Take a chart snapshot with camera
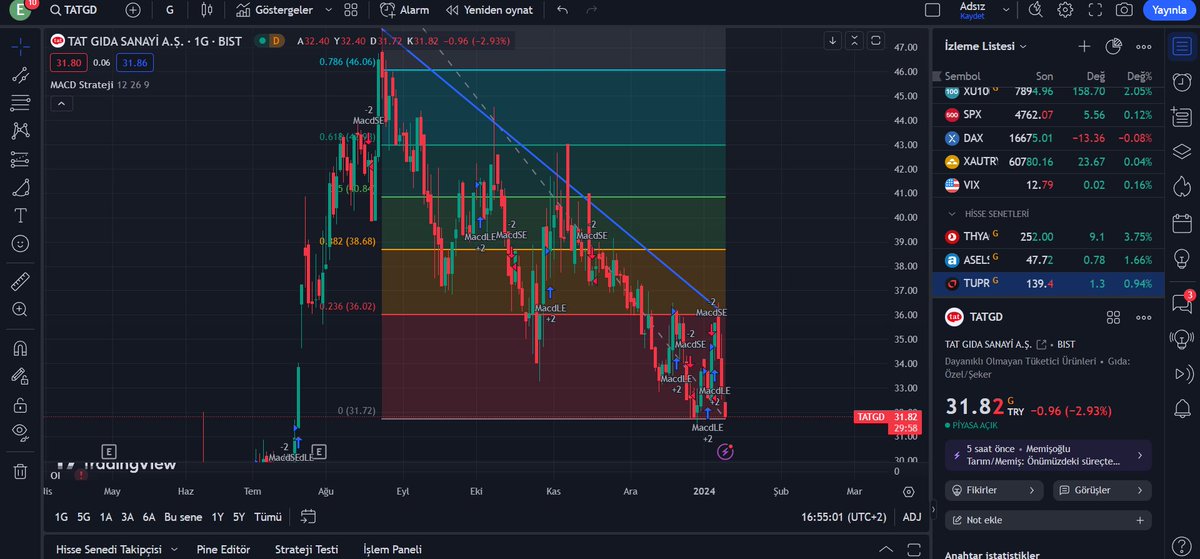Screen dimensions: 1200x559 (1124, 10)
